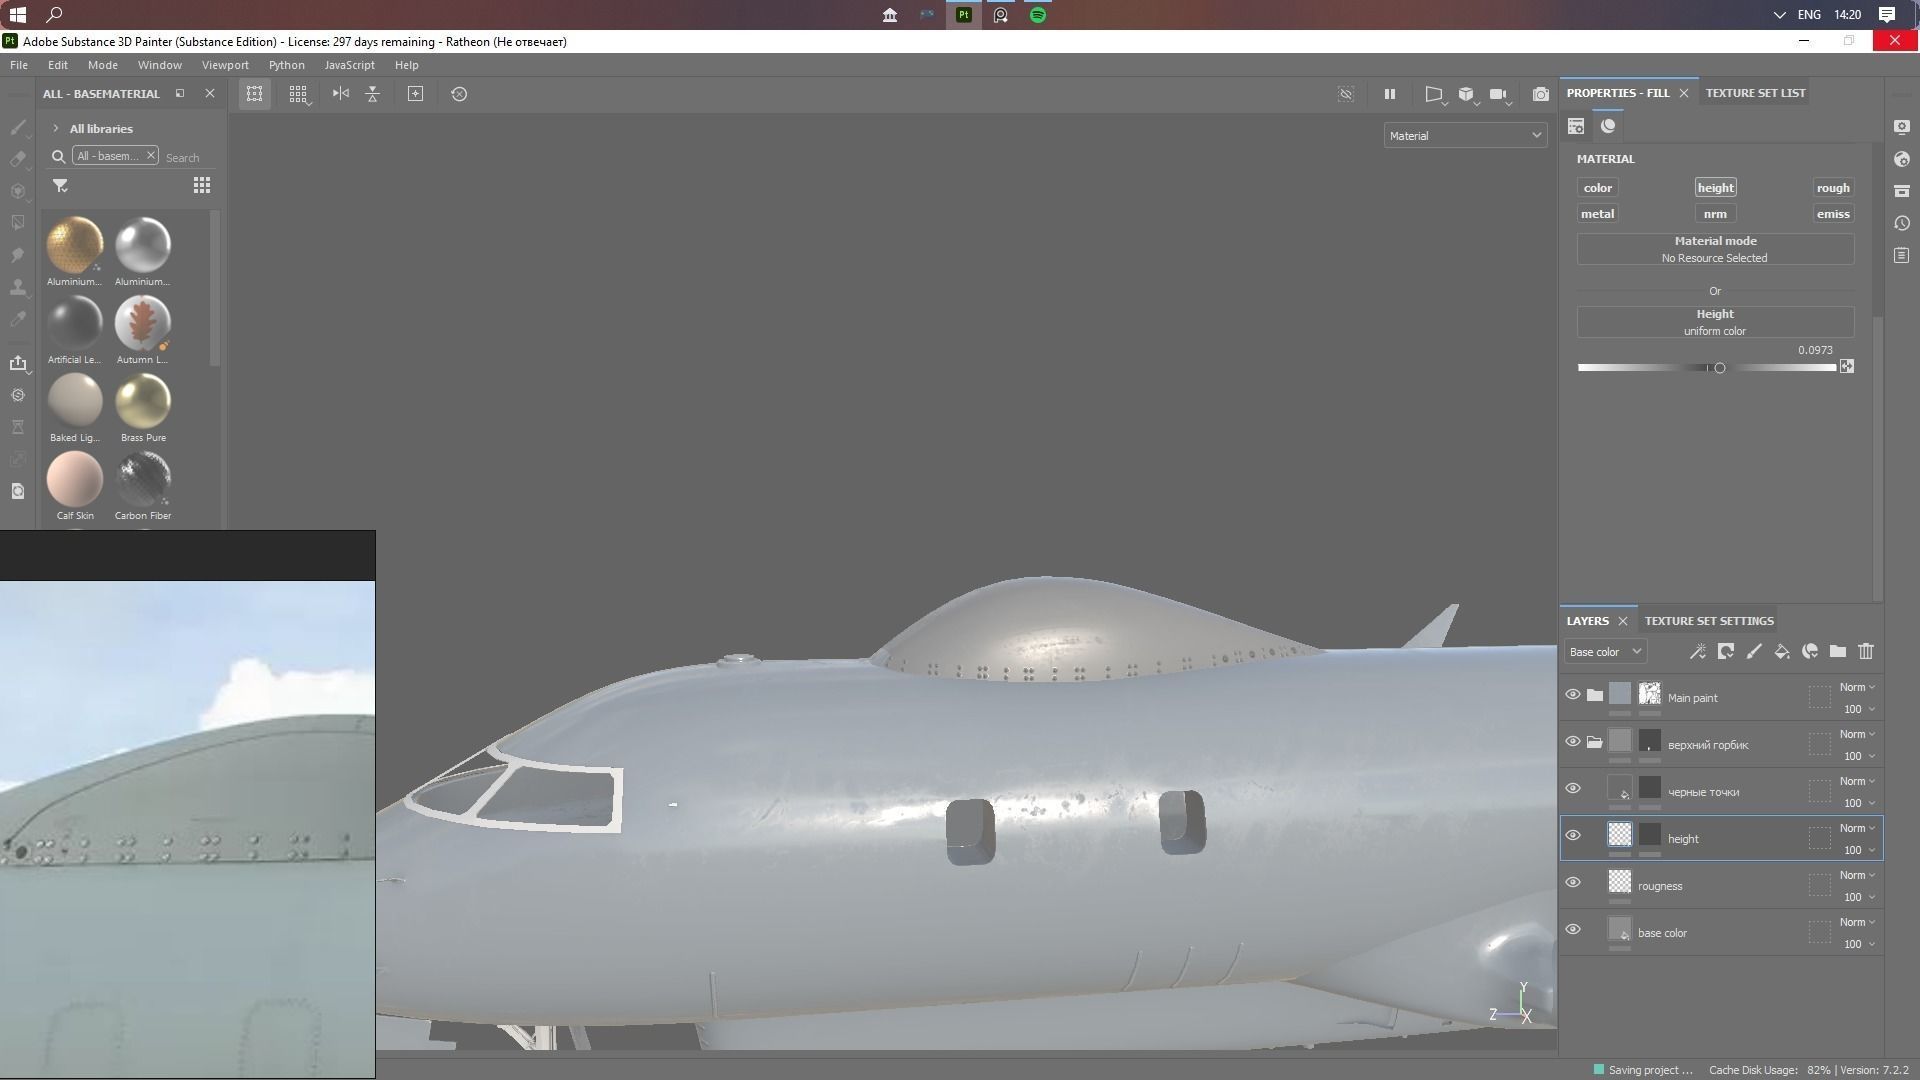Screen dimensions: 1920x1080
Task: Switch to Texture Set List tab
Action: click(x=1755, y=93)
